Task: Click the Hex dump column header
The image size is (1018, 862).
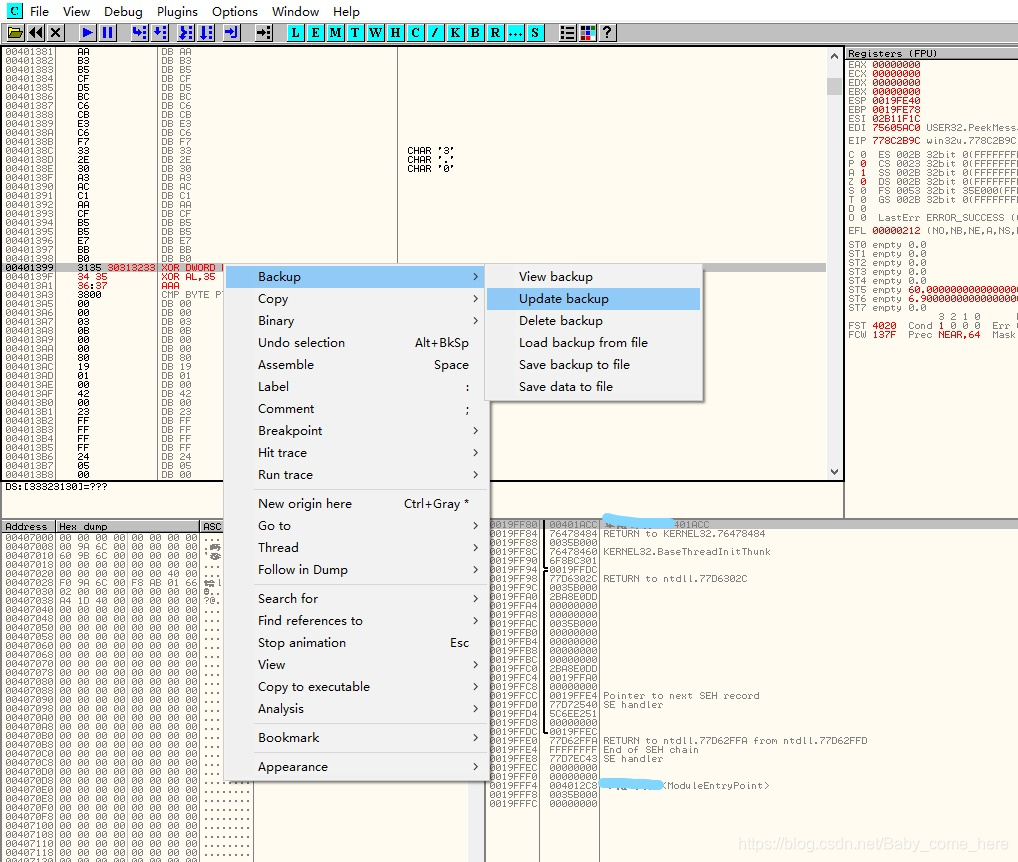Action: tap(127, 526)
